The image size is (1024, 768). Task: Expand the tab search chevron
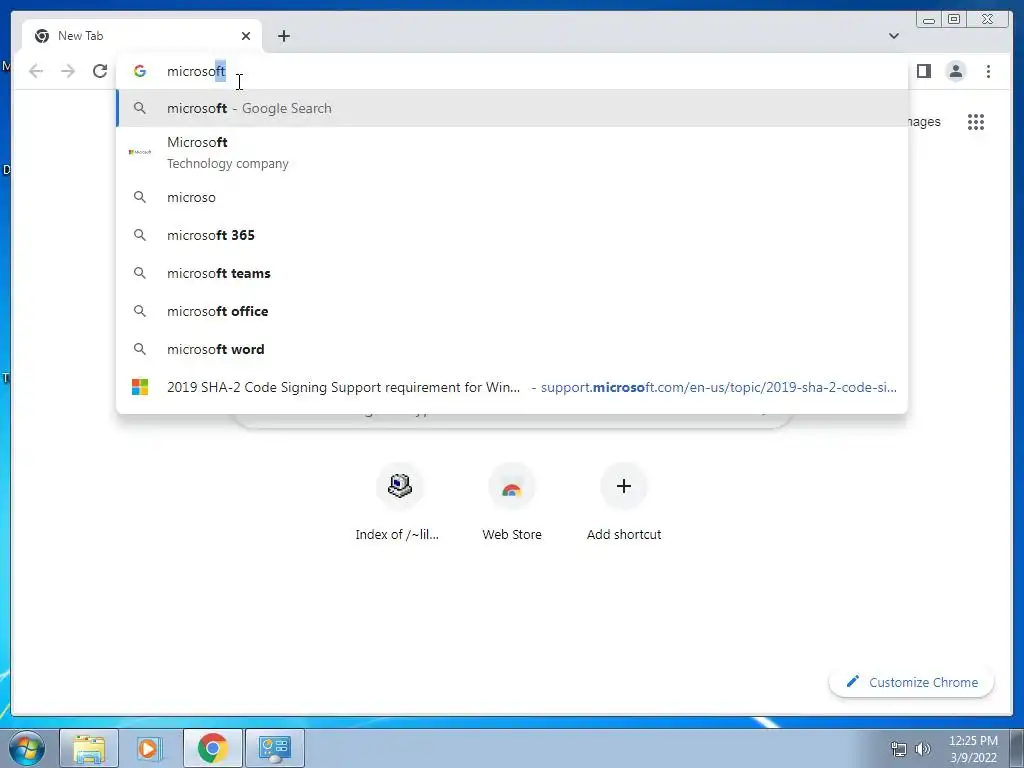893,36
